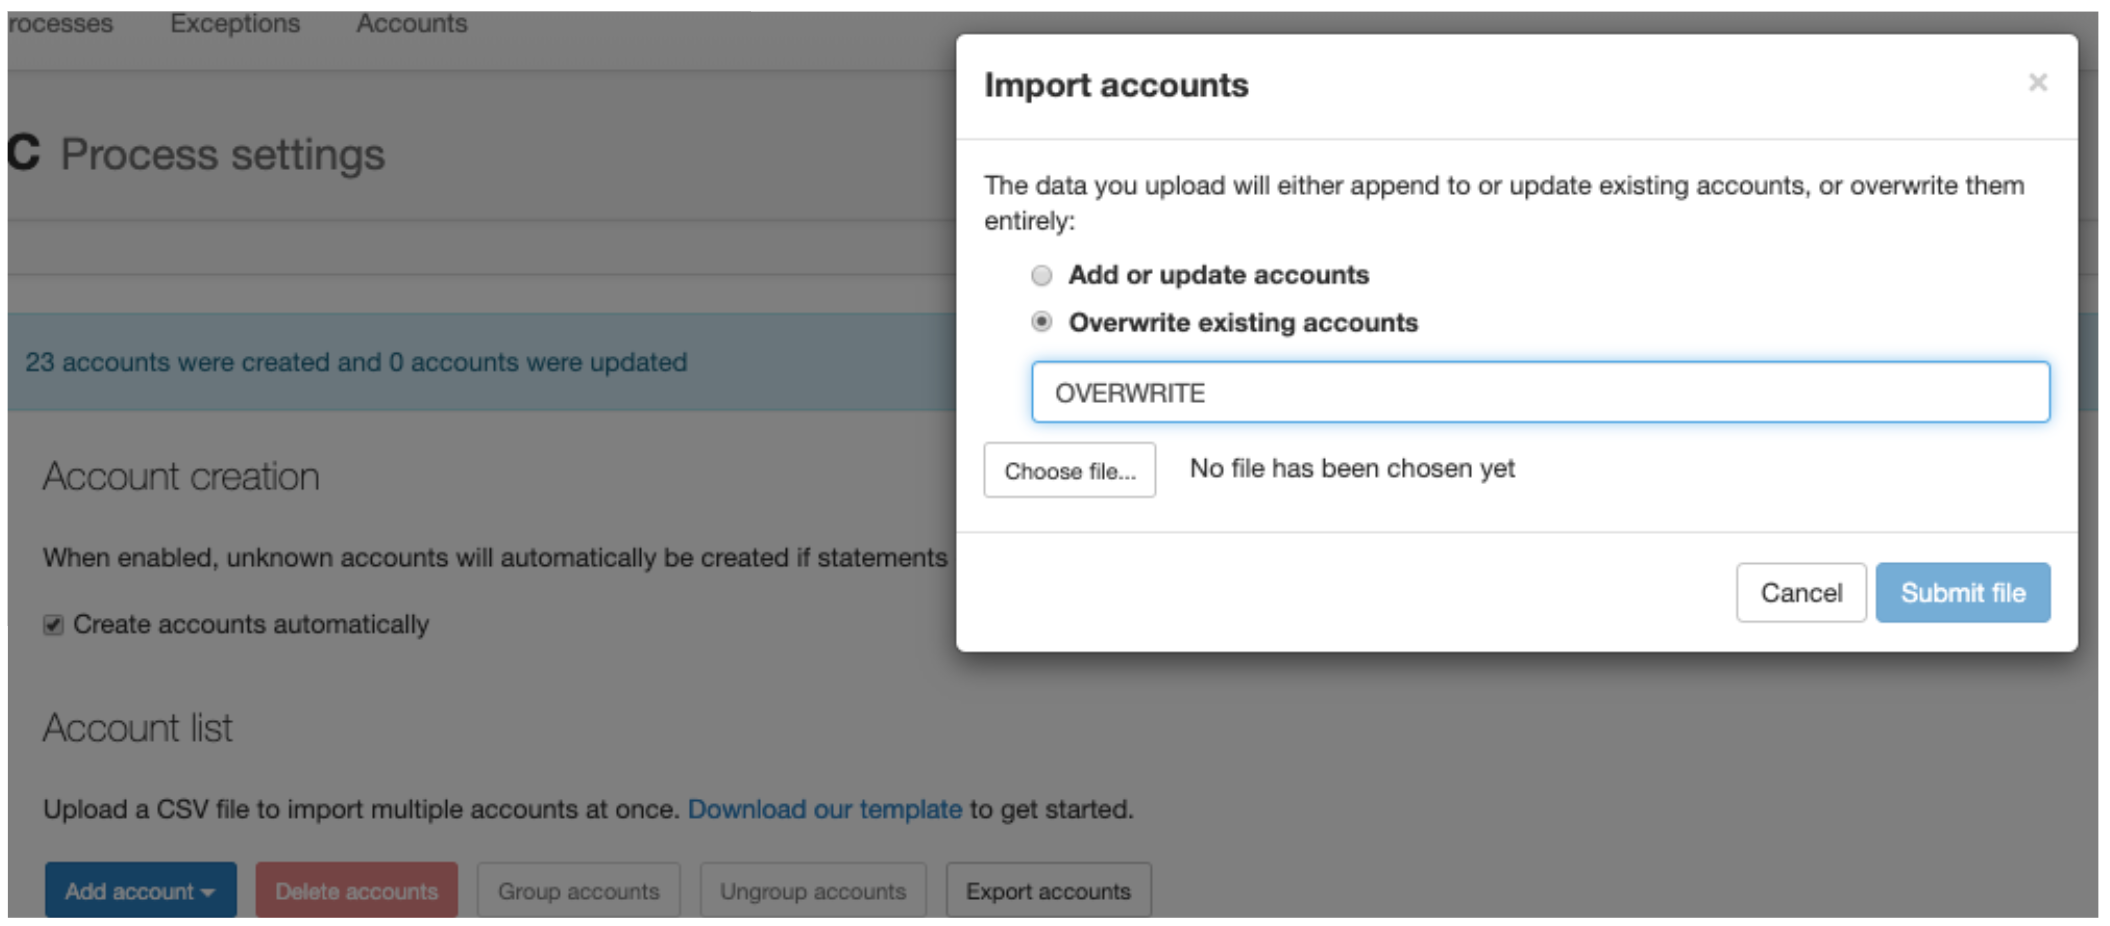Click the Import accounts dialog title
Viewport: 2110px width, 926px height.
tap(1116, 85)
